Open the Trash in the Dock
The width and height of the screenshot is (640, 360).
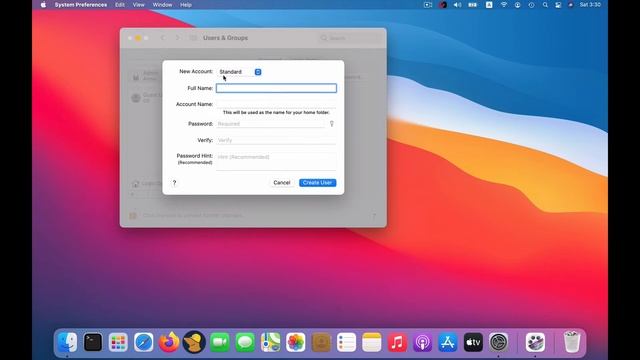click(572, 342)
